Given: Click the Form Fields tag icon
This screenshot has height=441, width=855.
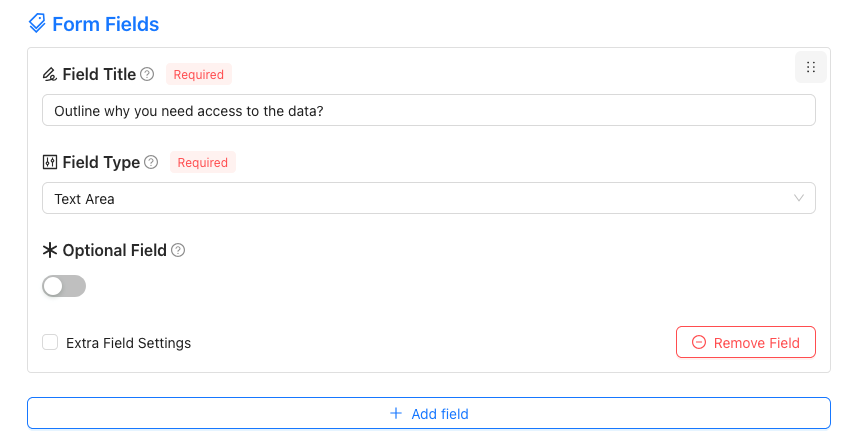Looking at the screenshot, I should point(37,23).
